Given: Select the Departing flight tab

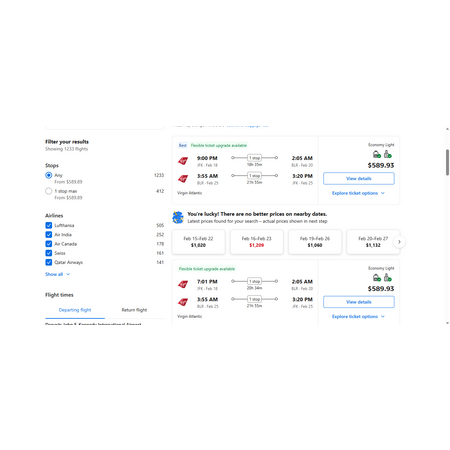Looking at the screenshot, I should (x=75, y=310).
